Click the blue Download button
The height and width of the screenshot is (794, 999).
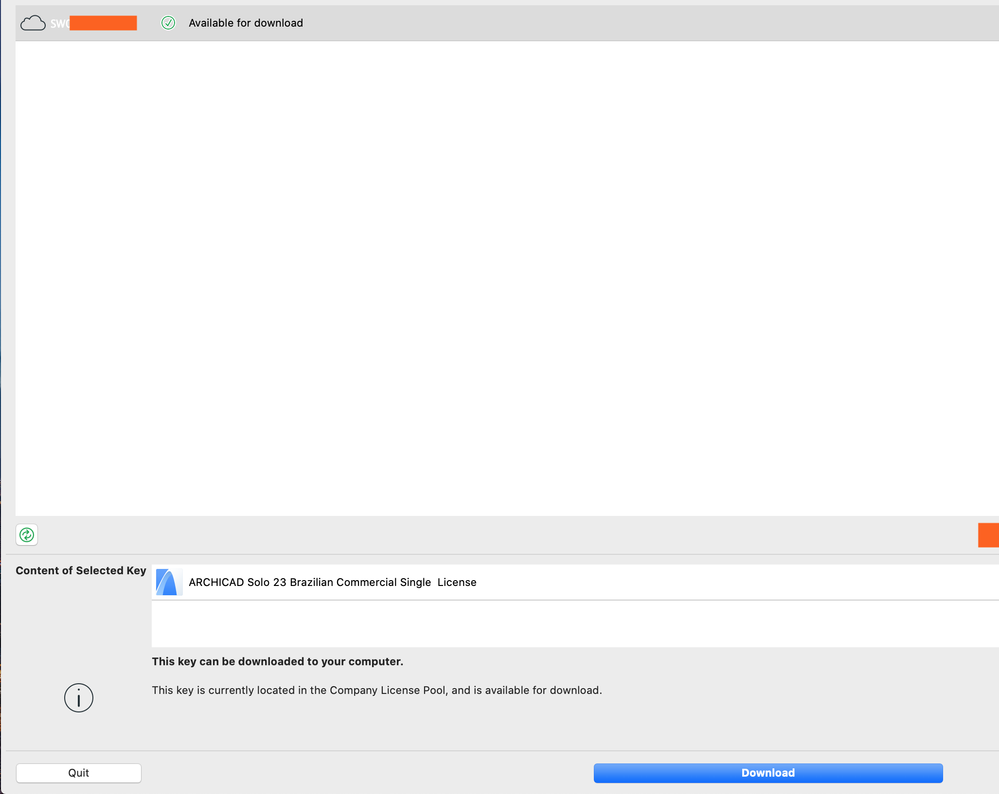click(x=768, y=773)
